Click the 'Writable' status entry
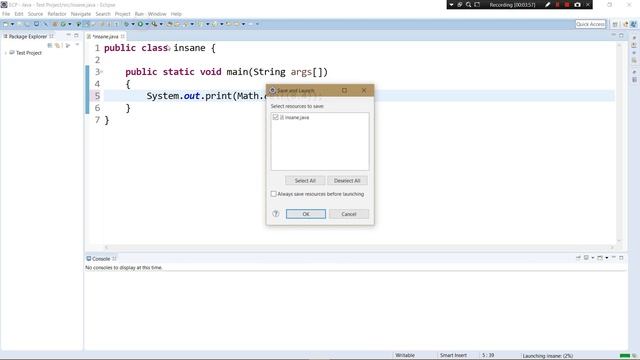 tap(405, 355)
